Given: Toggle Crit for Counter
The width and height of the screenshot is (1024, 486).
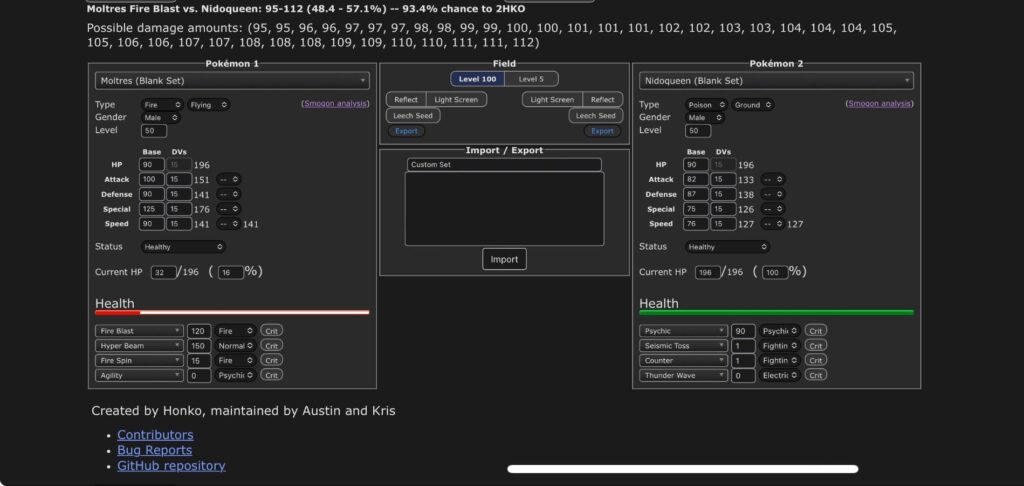Looking at the screenshot, I should [x=816, y=361].
